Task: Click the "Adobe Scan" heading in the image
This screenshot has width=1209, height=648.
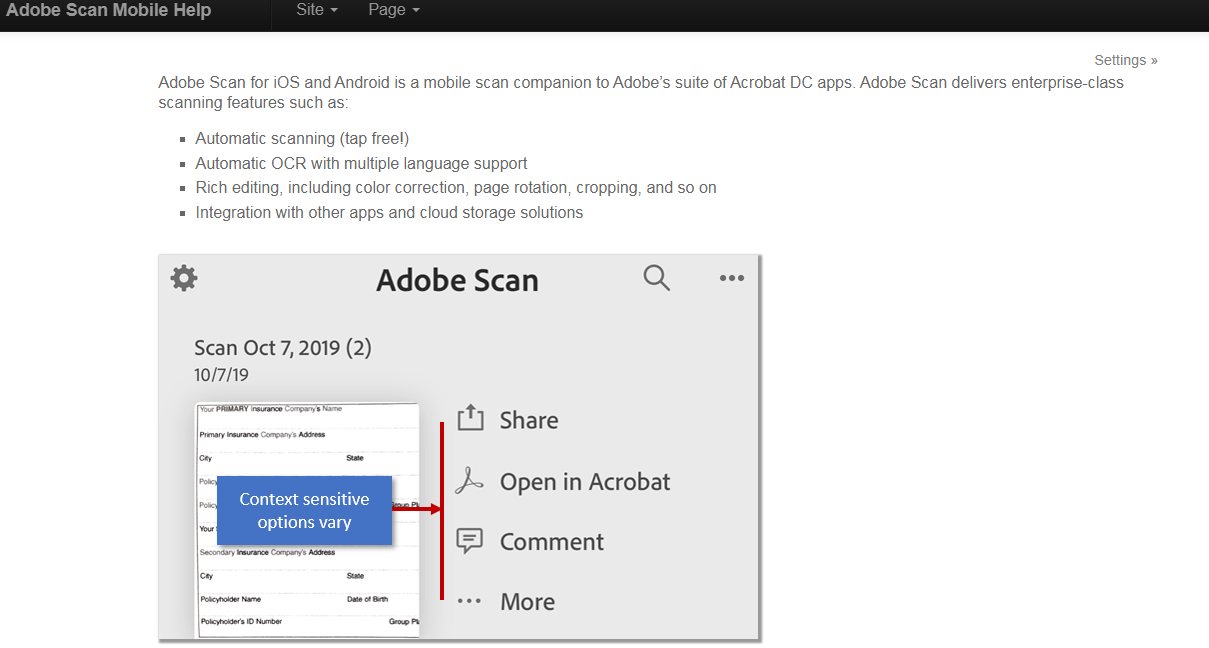Action: (457, 280)
